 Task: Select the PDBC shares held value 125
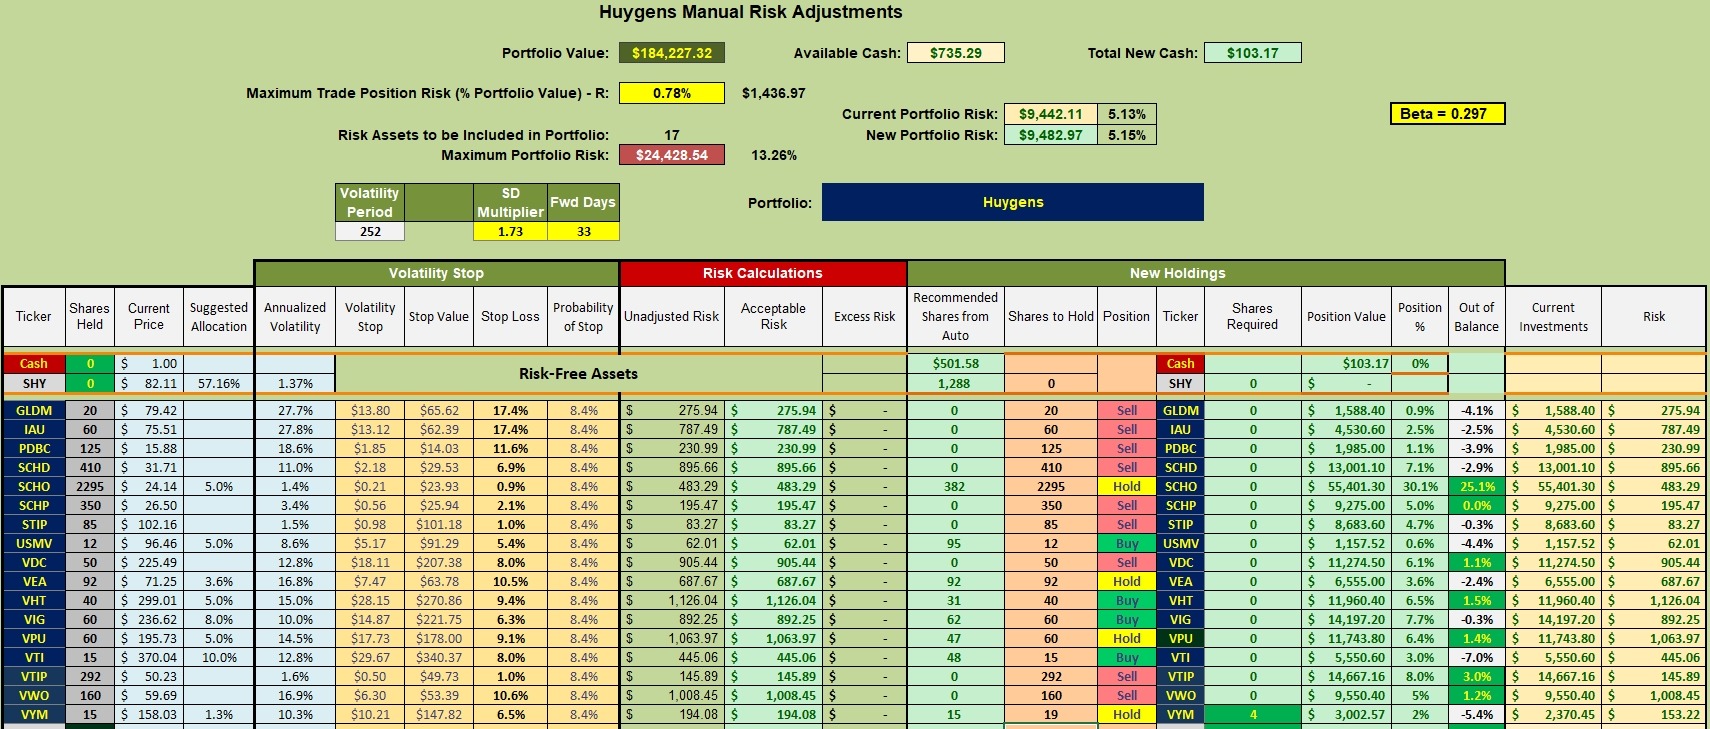pos(90,448)
